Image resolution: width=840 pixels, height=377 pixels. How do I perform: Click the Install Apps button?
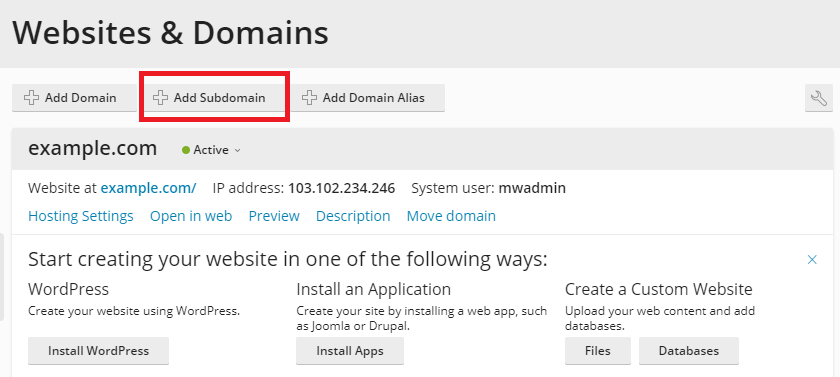click(350, 351)
